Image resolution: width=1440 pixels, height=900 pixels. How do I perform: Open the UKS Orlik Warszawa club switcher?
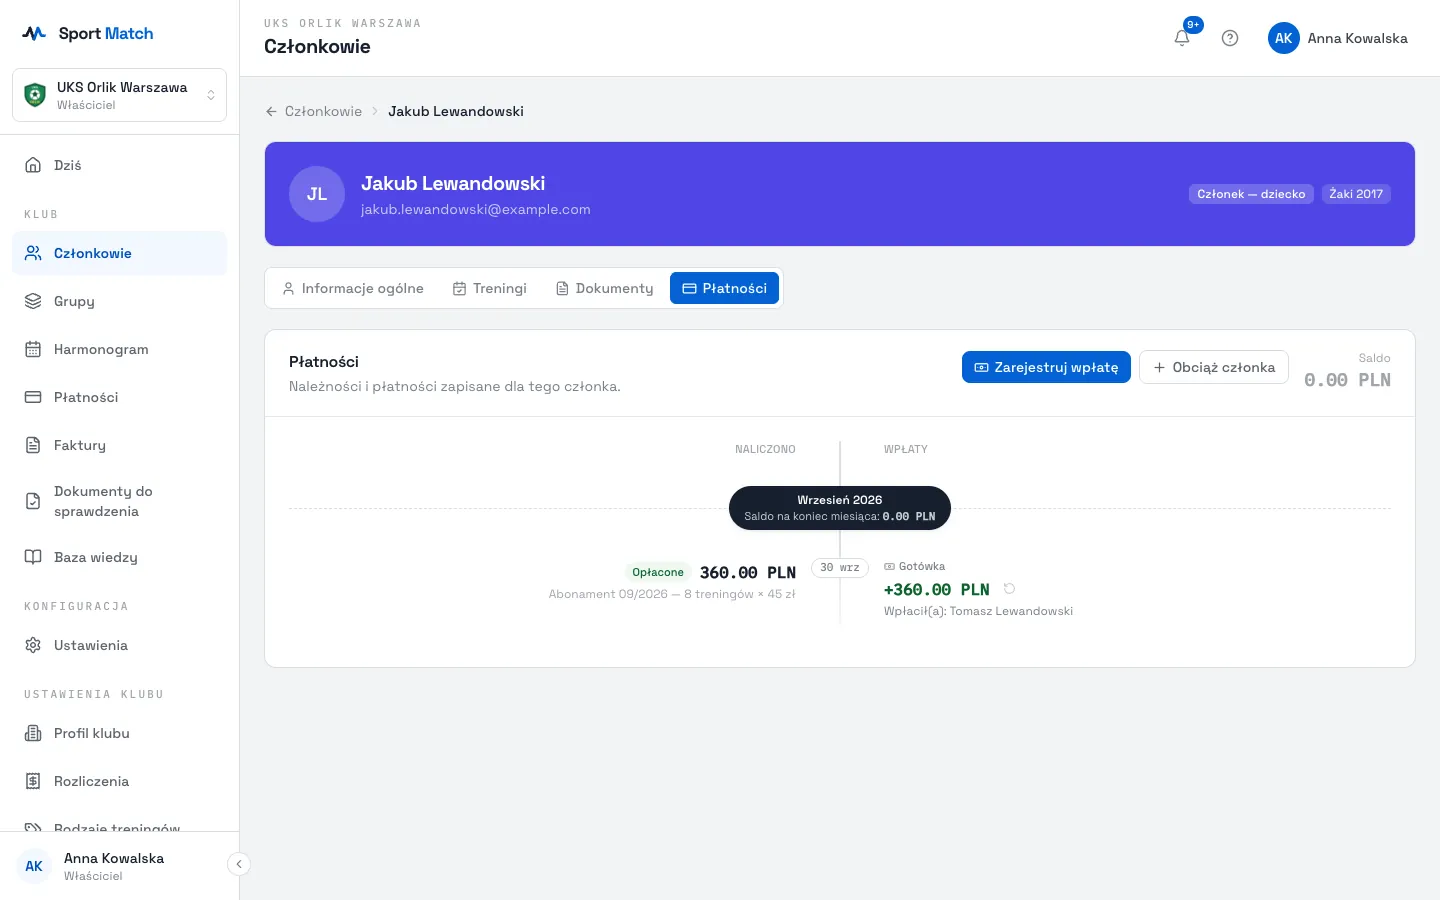pyautogui.click(x=120, y=95)
